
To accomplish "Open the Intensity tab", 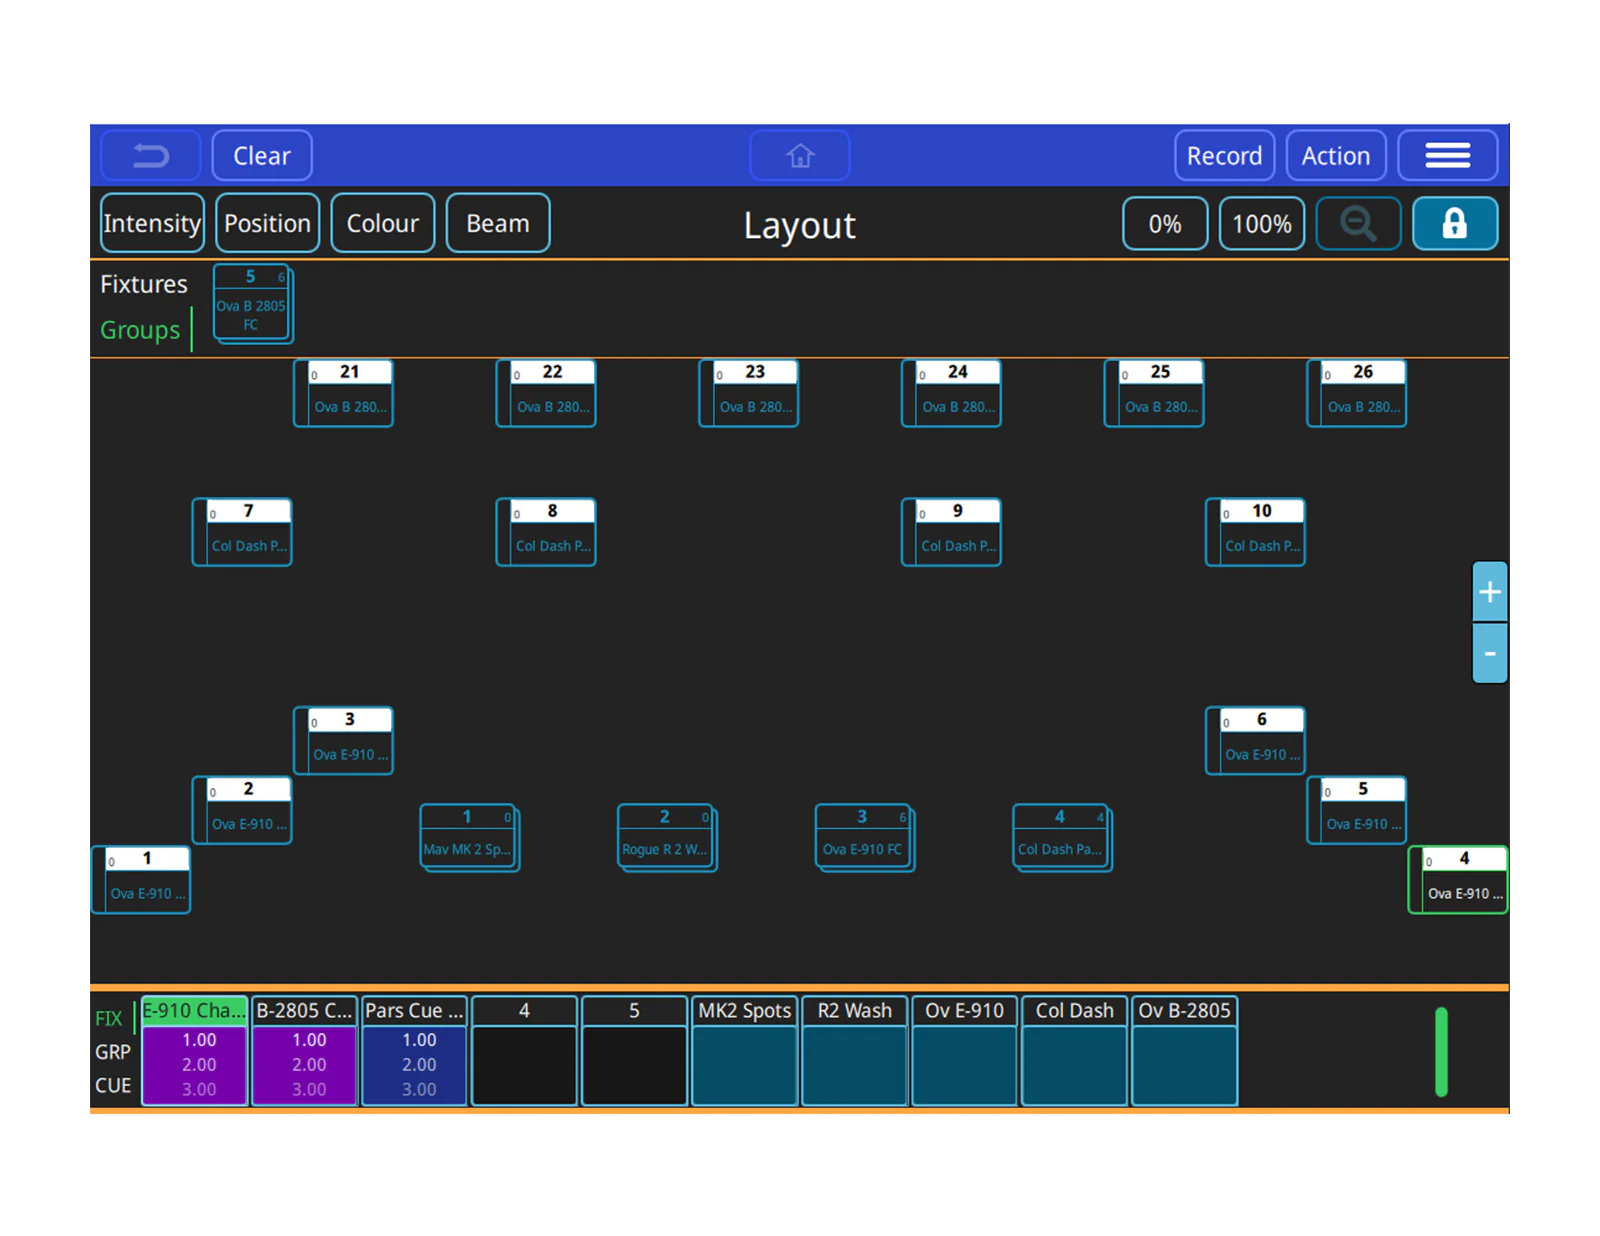I will (152, 223).
